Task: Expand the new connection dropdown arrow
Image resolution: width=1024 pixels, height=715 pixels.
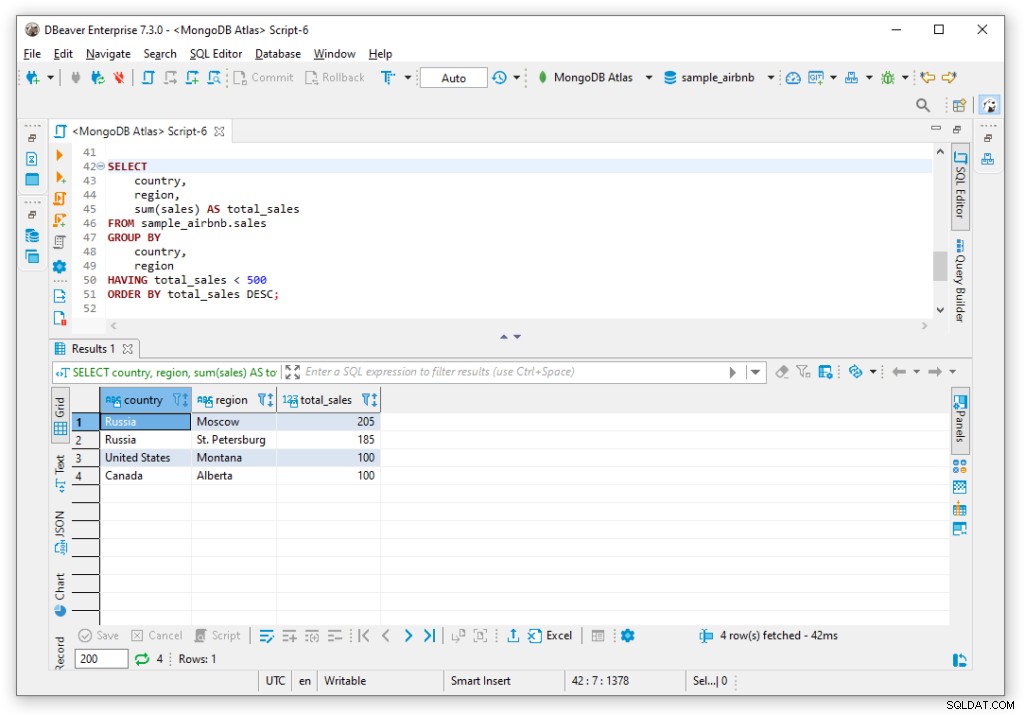Action: (x=50, y=78)
